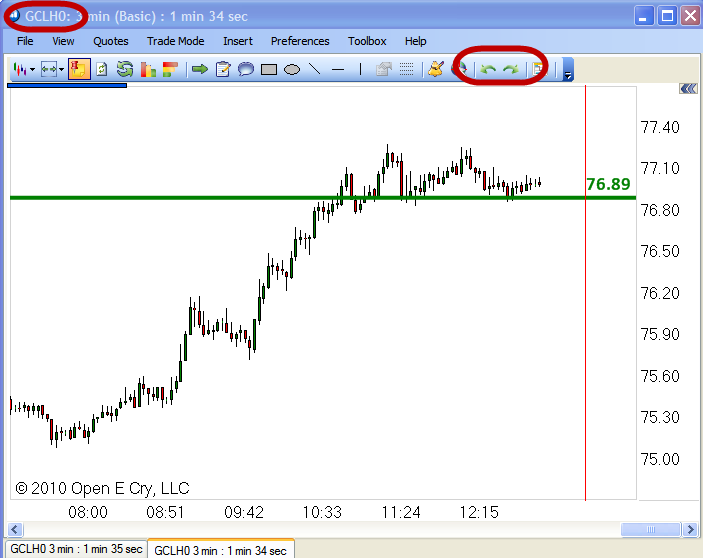Select the rectangle drawing tool
Image resolution: width=703 pixels, height=558 pixels.
coord(269,69)
